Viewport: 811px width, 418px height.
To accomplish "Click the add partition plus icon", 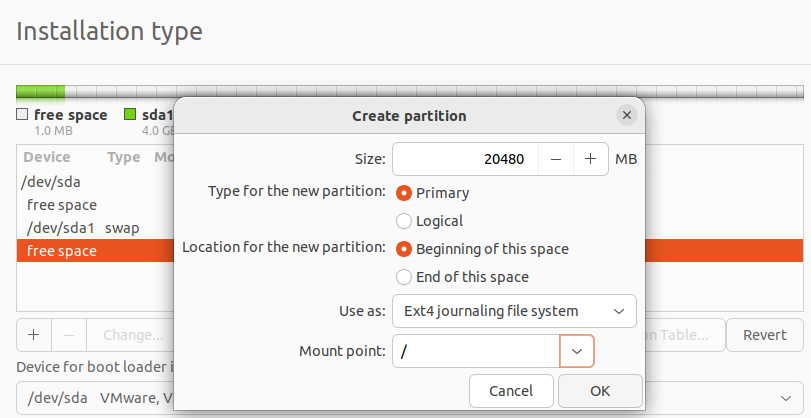I will (34, 335).
